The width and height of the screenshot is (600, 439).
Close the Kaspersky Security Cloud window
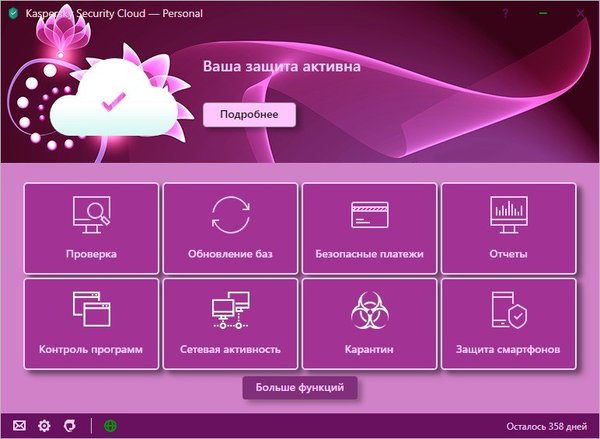pos(580,13)
